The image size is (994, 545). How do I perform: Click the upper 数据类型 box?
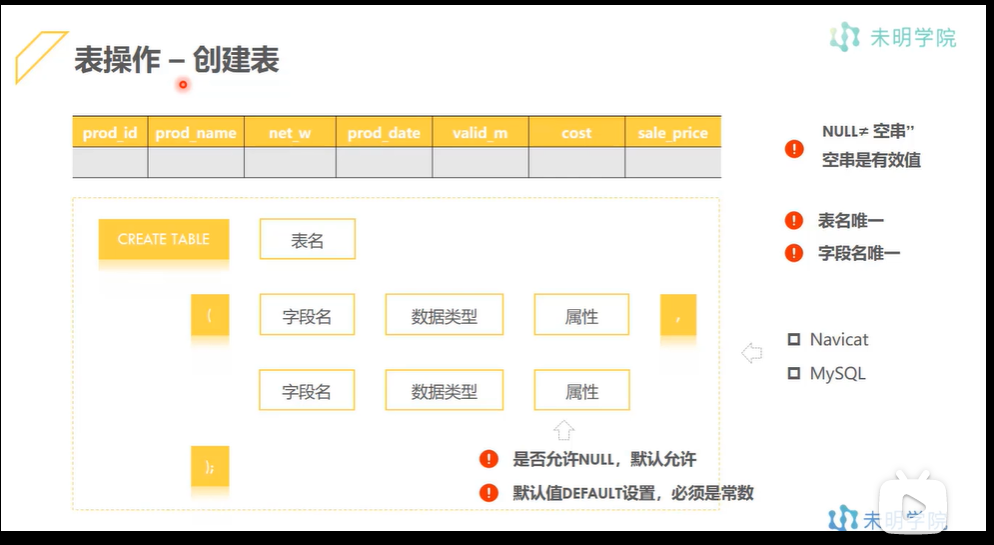coord(444,314)
